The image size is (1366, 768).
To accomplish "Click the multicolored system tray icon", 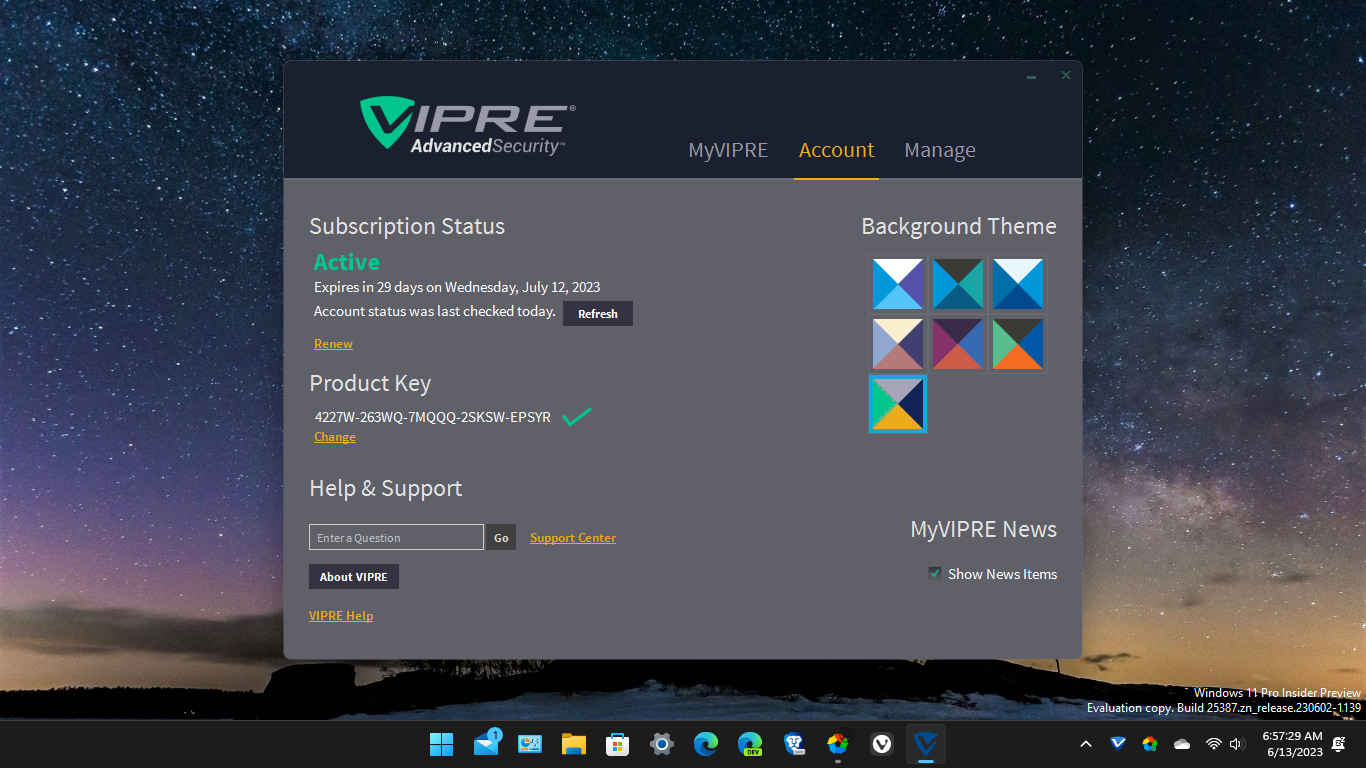I will pyautogui.click(x=1150, y=743).
